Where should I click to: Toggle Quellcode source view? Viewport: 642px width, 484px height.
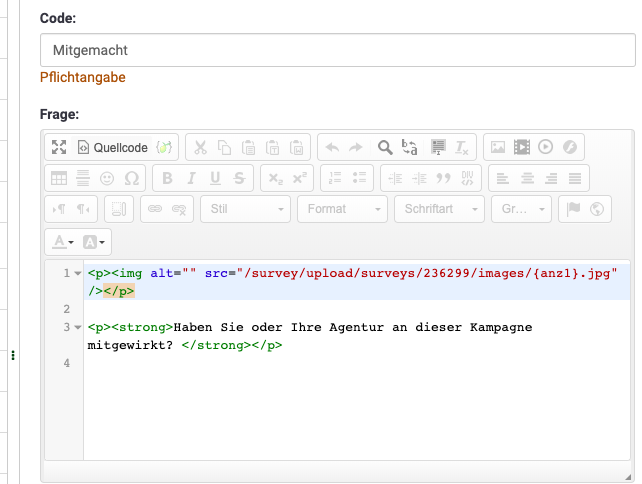(x=112, y=148)
